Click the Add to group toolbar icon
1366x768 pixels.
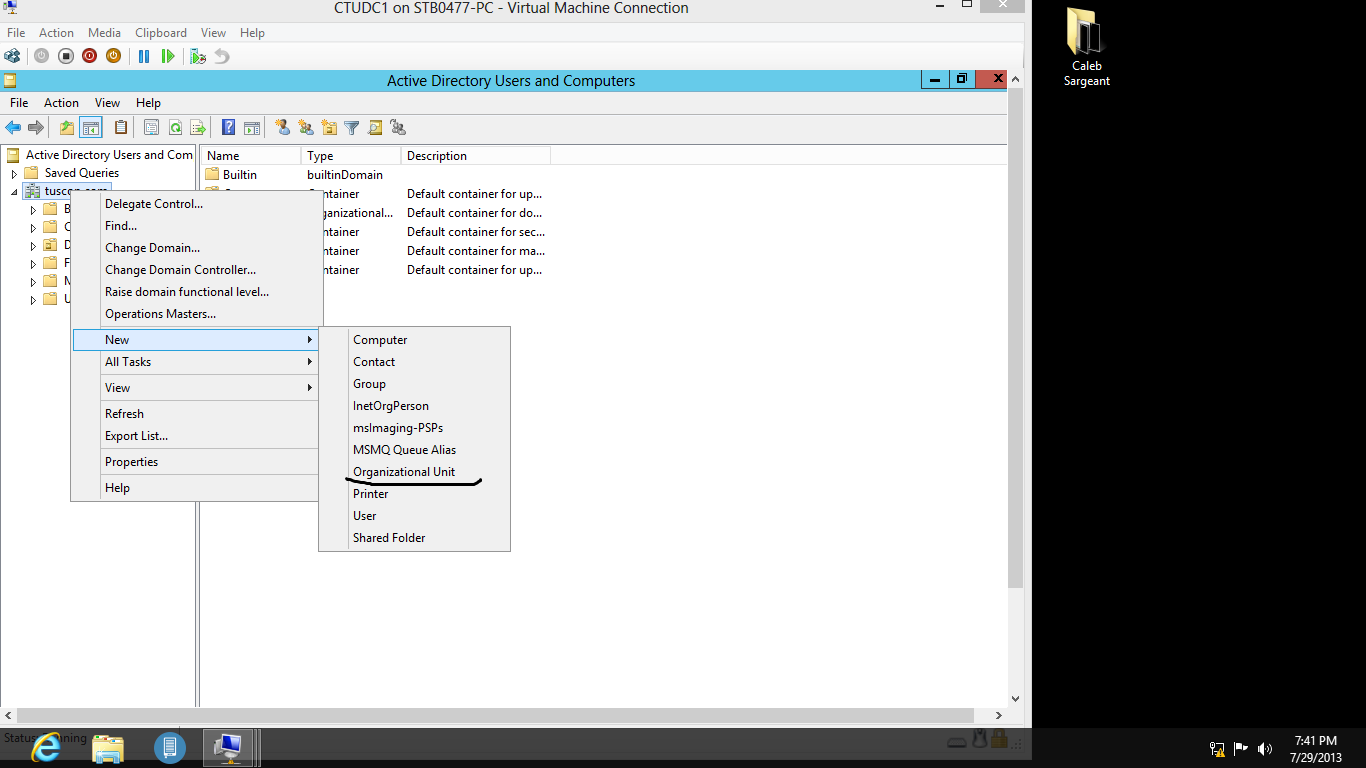(398, 127)
